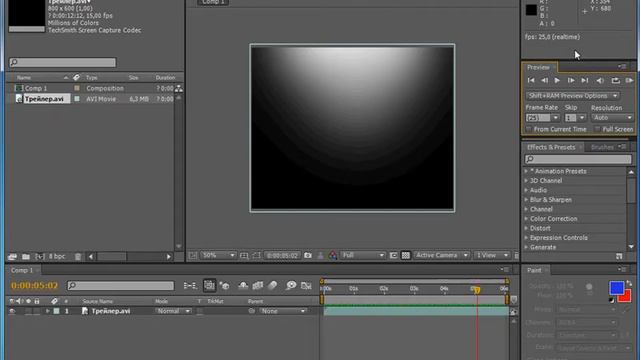This screenshot has width=640, height=360.
Task: Toggle the Live Update button in timeline
Action: pyautogui.click(x=209, y=285)
